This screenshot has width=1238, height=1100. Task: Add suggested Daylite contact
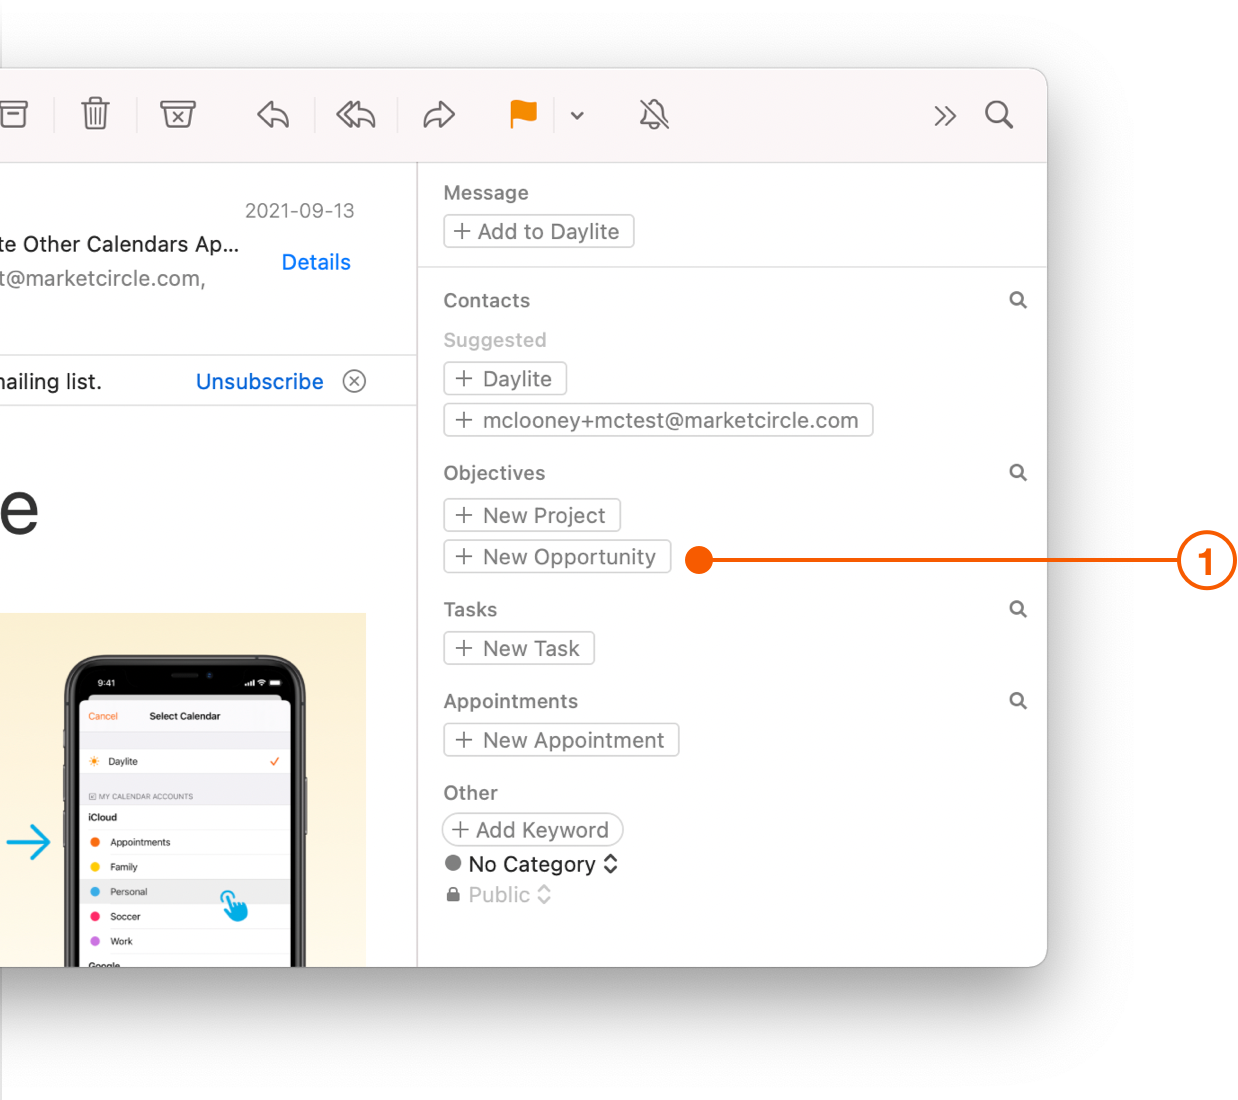(x=505, y=379)
